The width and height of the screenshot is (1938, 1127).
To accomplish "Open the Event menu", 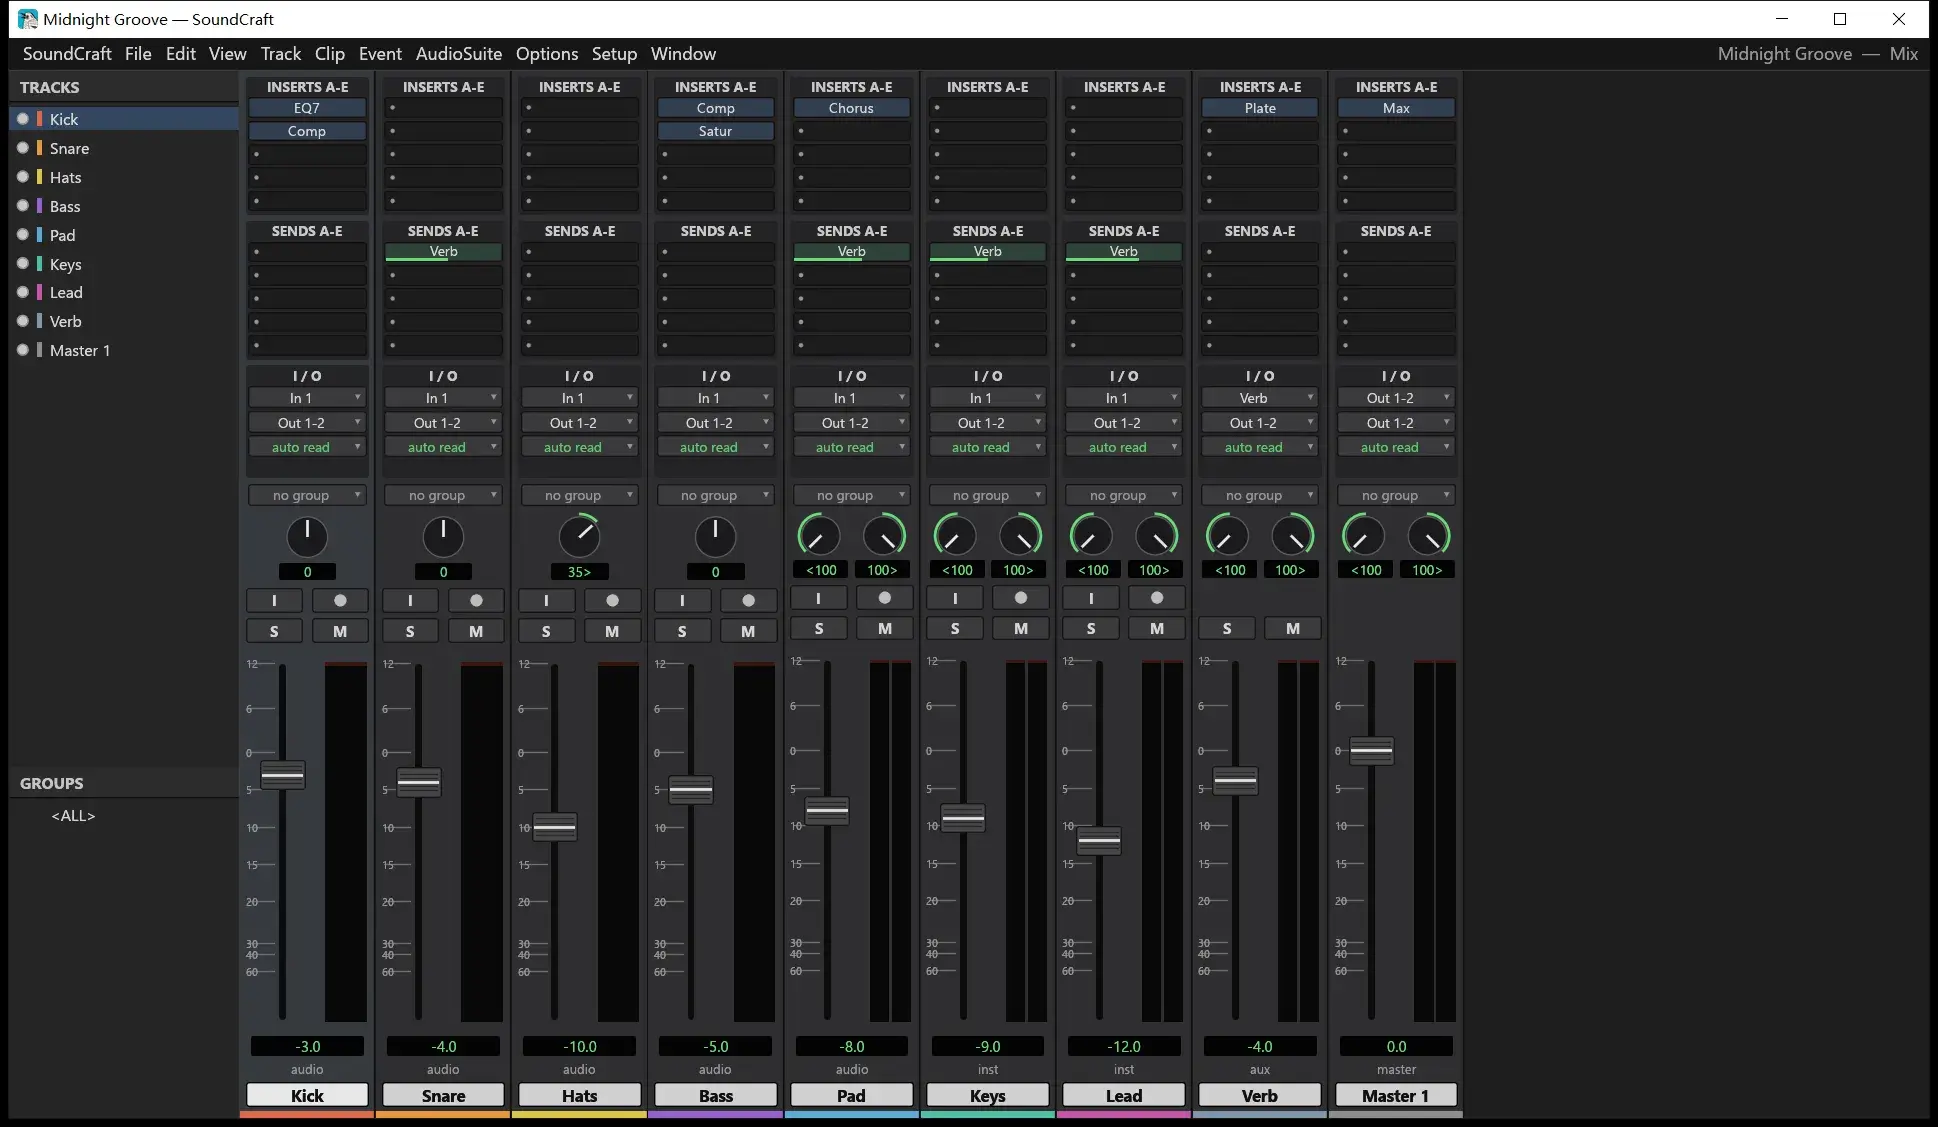I will [x=380, y=54].
